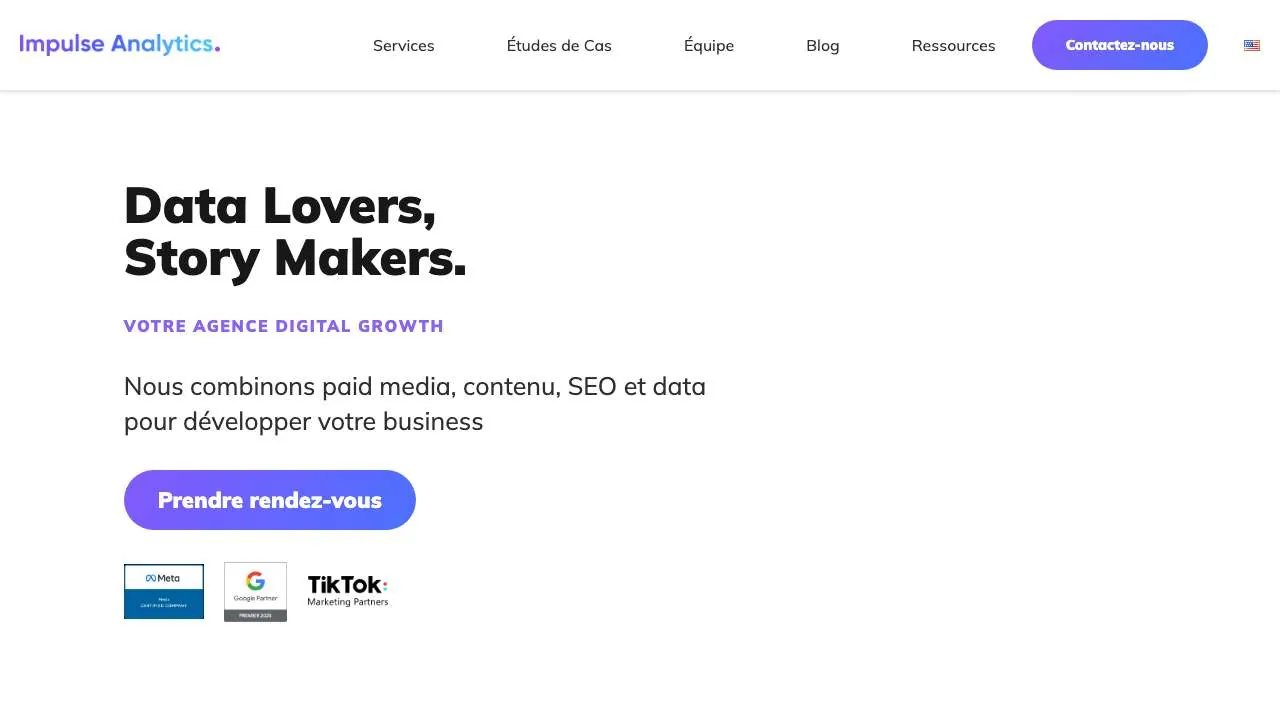The height and width of the screenshot is (720, 1280).
Task: Click the TikTok Marketing Partners logo
Action: point(348,591)
